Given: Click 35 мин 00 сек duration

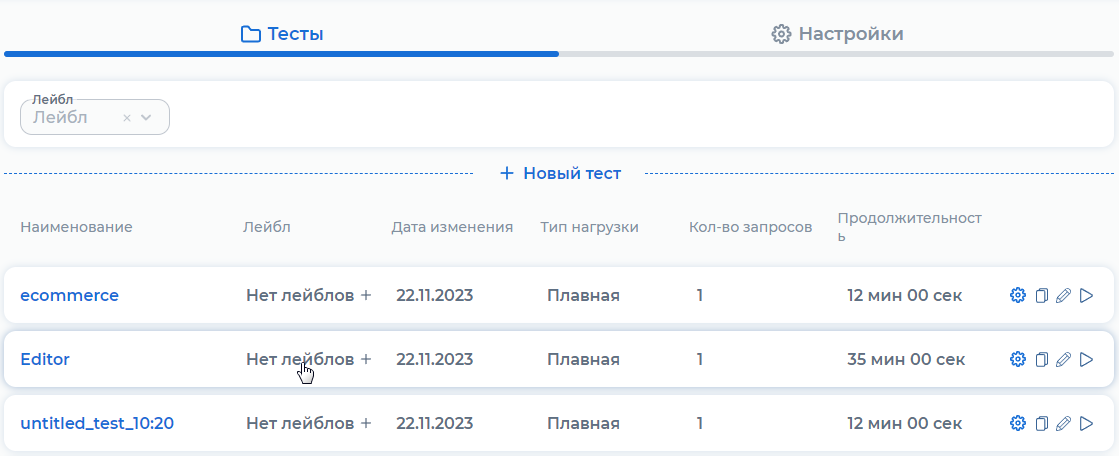Looking at the screenshot, I should 906,360.
